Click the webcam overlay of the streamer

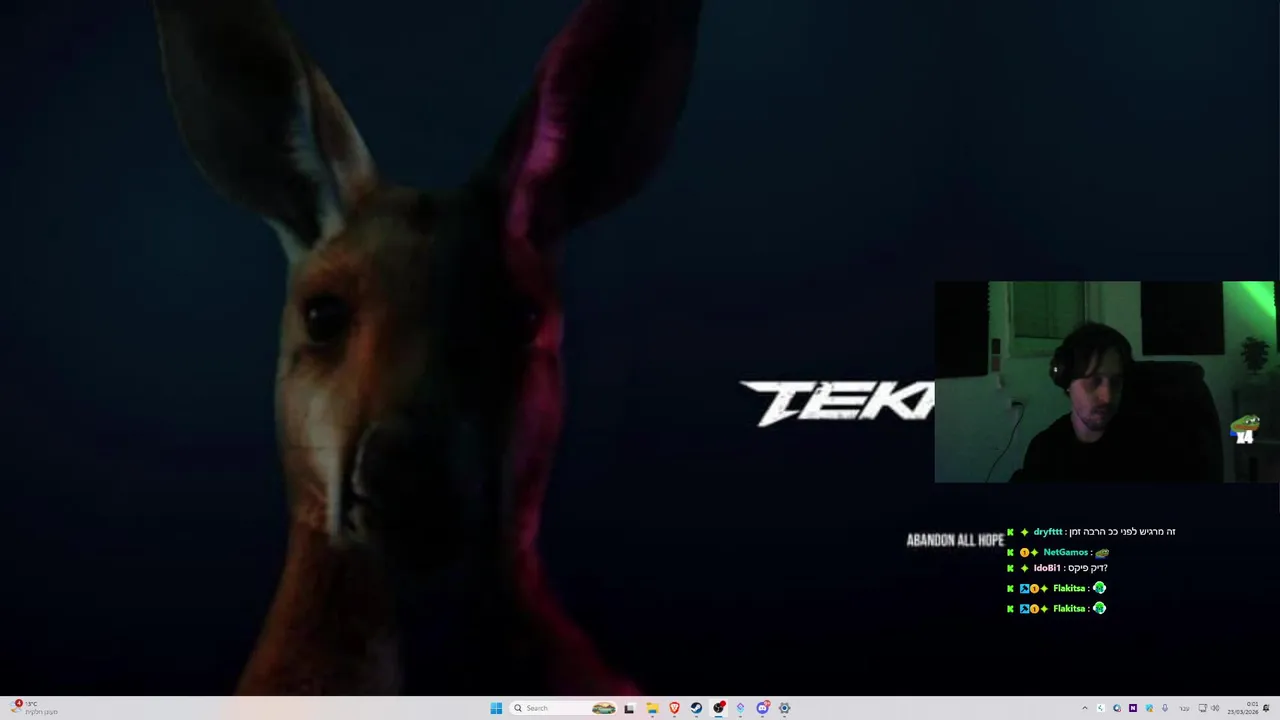click(1104, 382)
